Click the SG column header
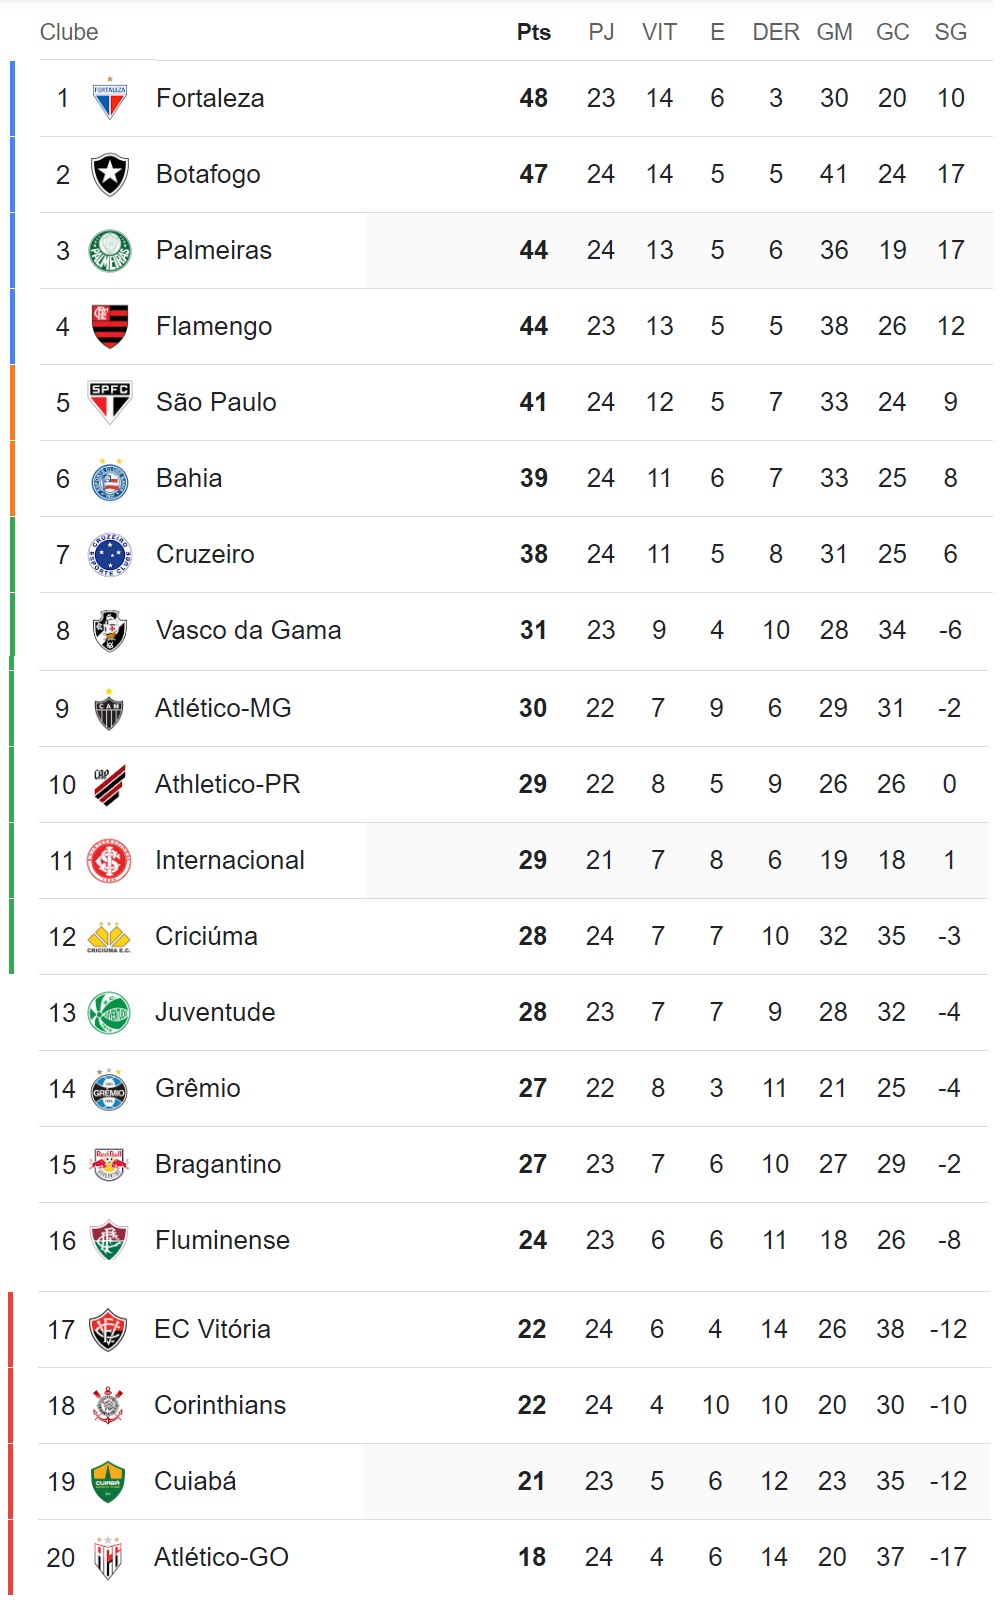The width and height of the screenshot is (1004, 1616). click(x=951, y=32)
